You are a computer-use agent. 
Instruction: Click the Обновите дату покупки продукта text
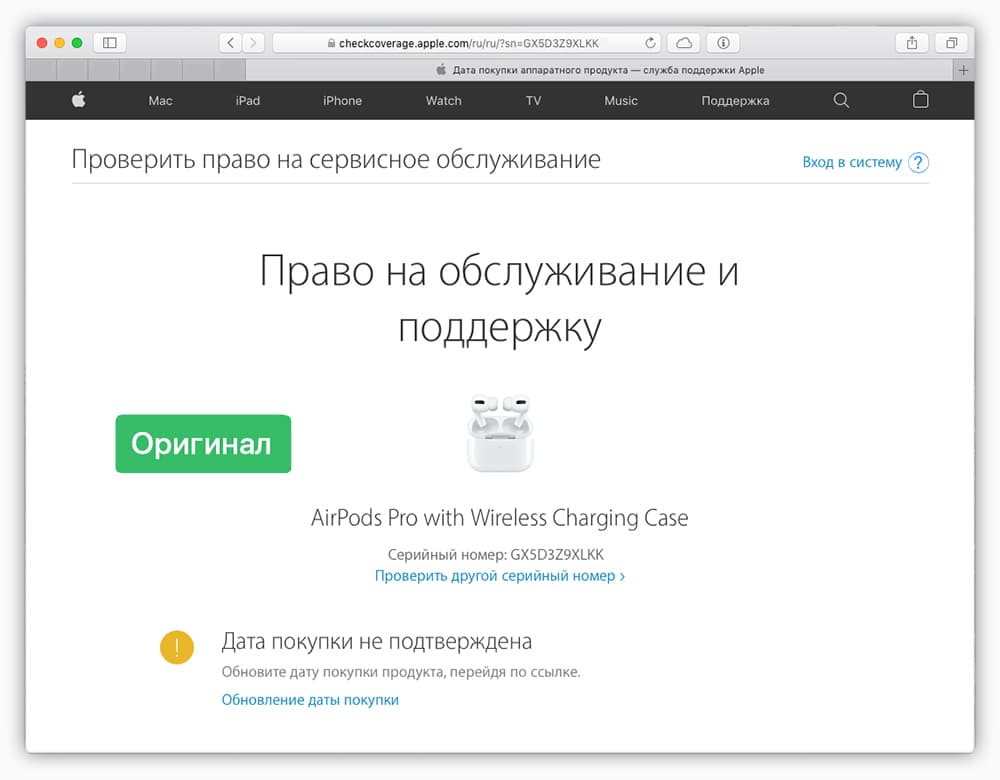click(401, 672)
